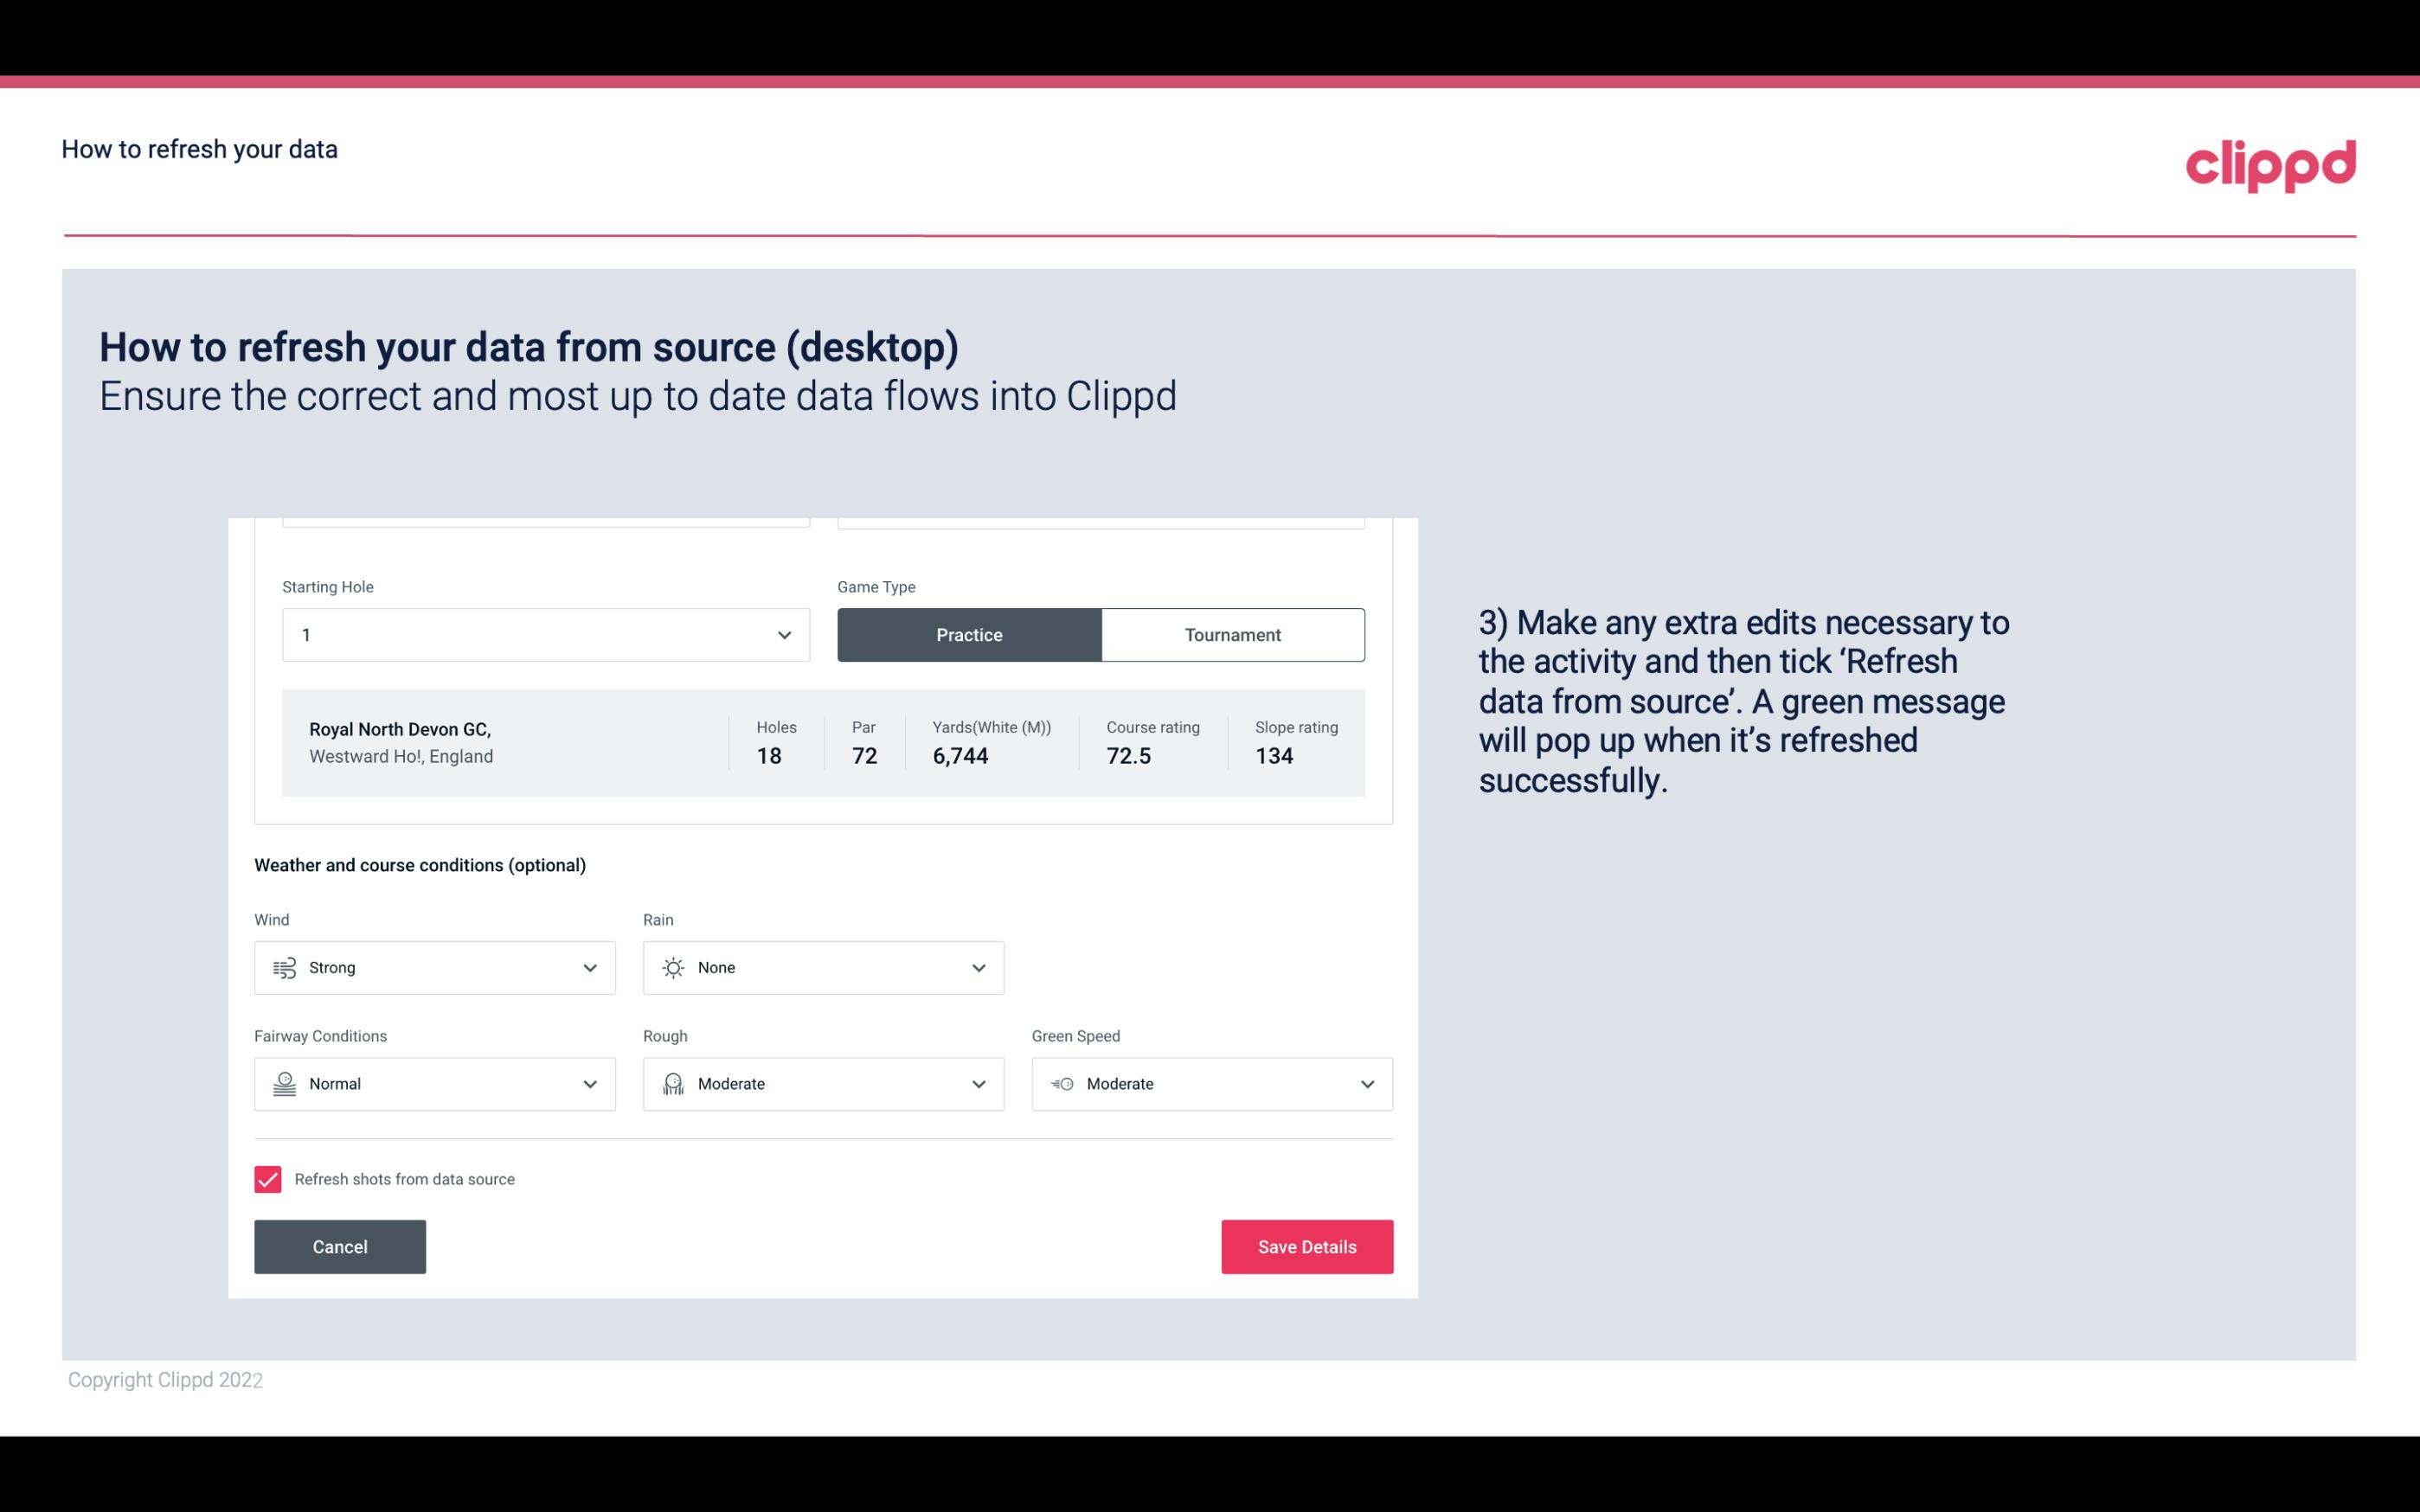Toggle Tournament game type selection
Image resolution: width=2420 pixels, height=1512 pixels.
click(x=1232, y=634)
